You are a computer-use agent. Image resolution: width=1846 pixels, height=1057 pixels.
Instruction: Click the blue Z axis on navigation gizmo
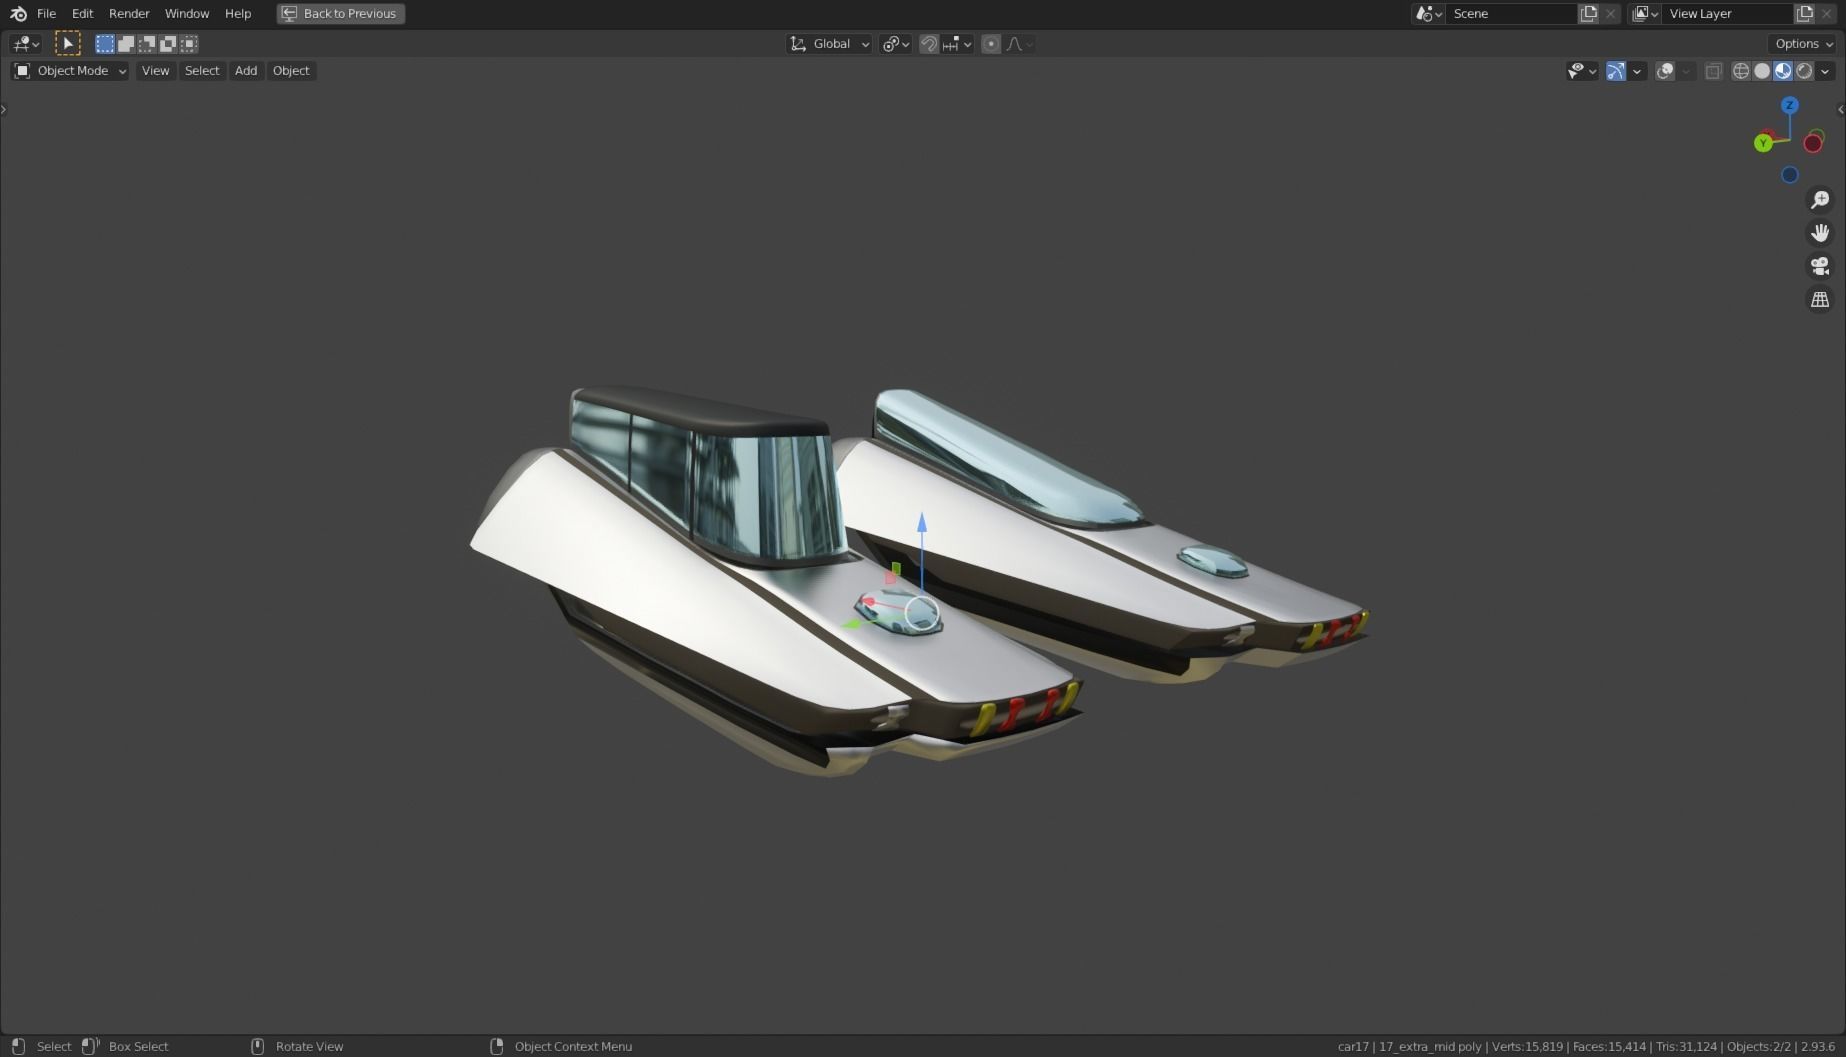point(1790,105)
